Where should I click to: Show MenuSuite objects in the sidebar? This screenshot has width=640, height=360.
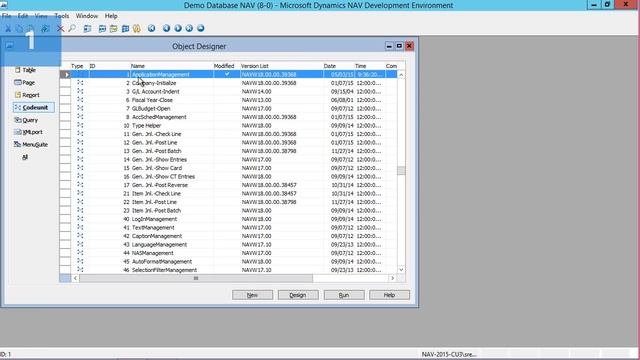coord(31,144)
